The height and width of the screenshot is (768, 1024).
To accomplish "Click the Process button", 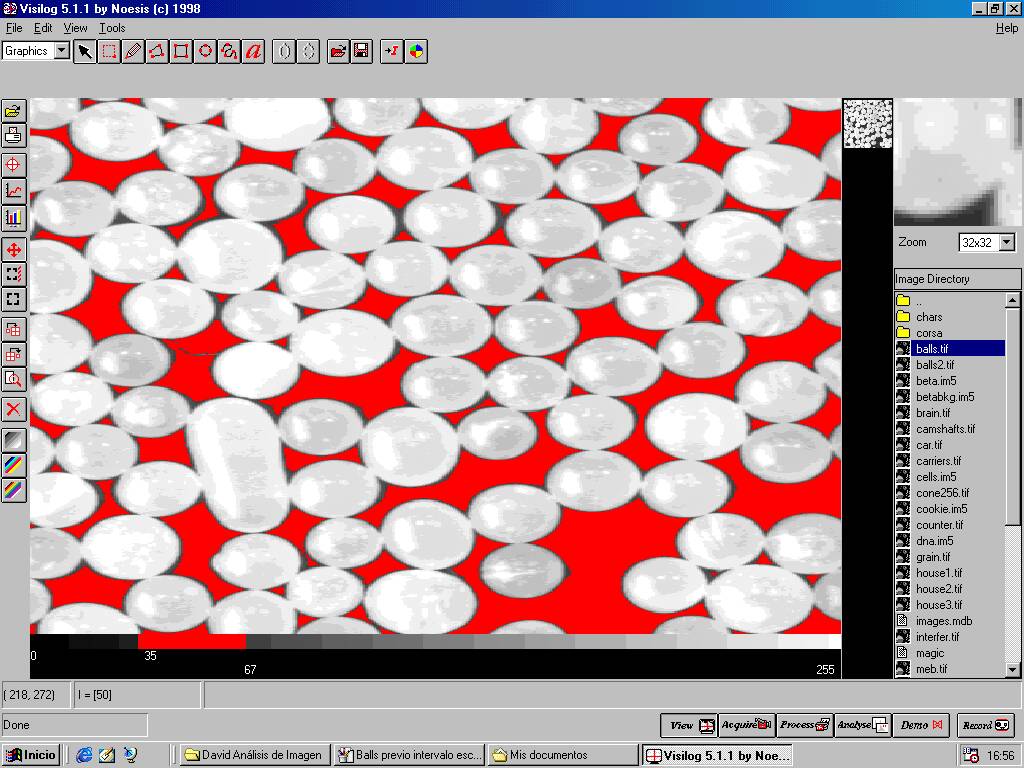I will tap(805, 725).
